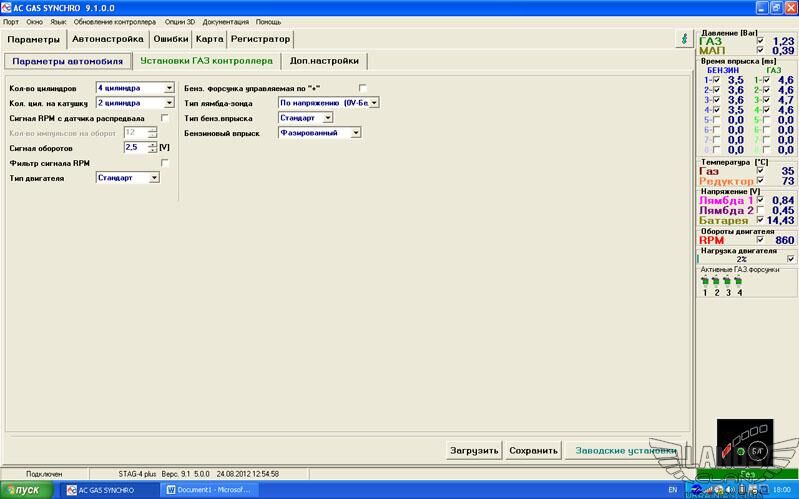This screenshot has width=799, height=499.
Task: Toggle the Лямбда 2 voltage checkbox
Action: [x=762, y=210]
